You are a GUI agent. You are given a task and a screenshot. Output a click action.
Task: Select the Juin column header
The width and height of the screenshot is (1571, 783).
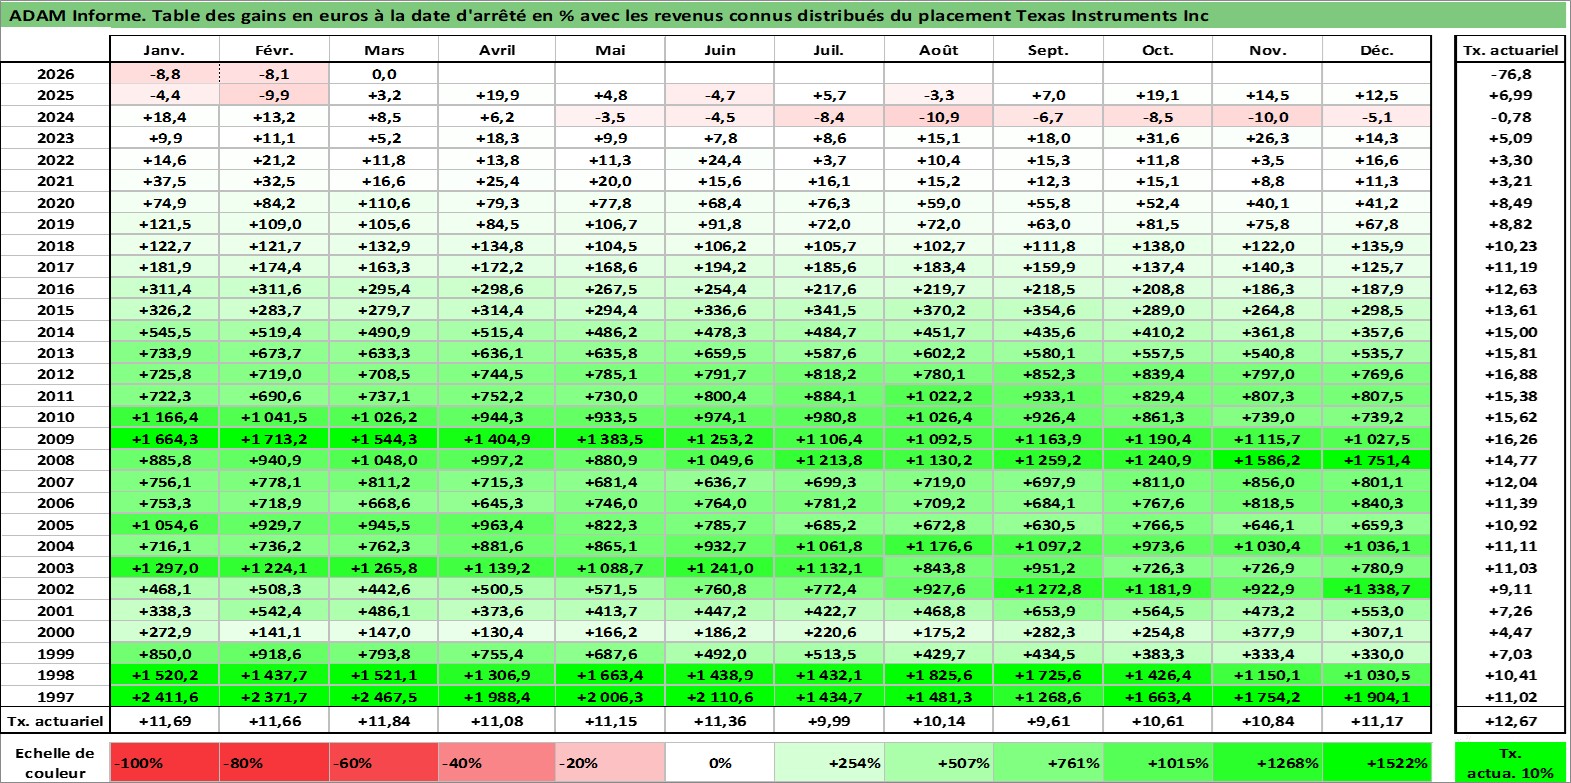tap(720, 50)
